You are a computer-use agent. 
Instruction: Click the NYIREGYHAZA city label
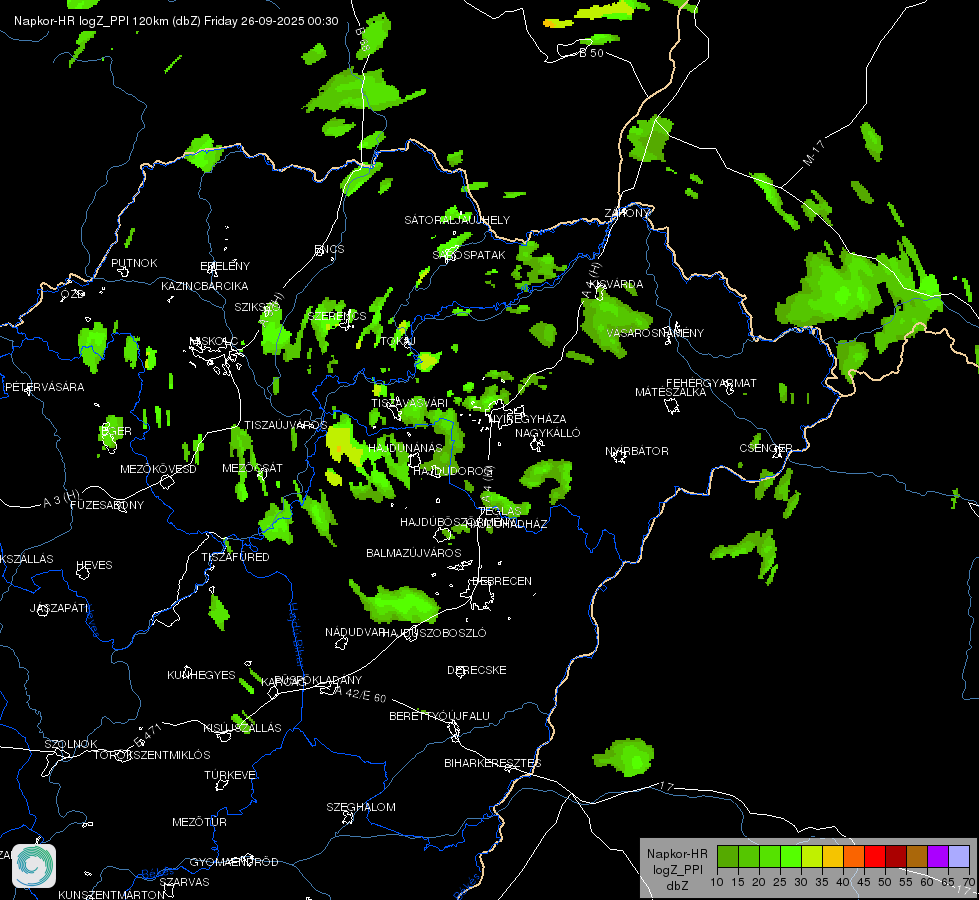[x=528, y=419]
